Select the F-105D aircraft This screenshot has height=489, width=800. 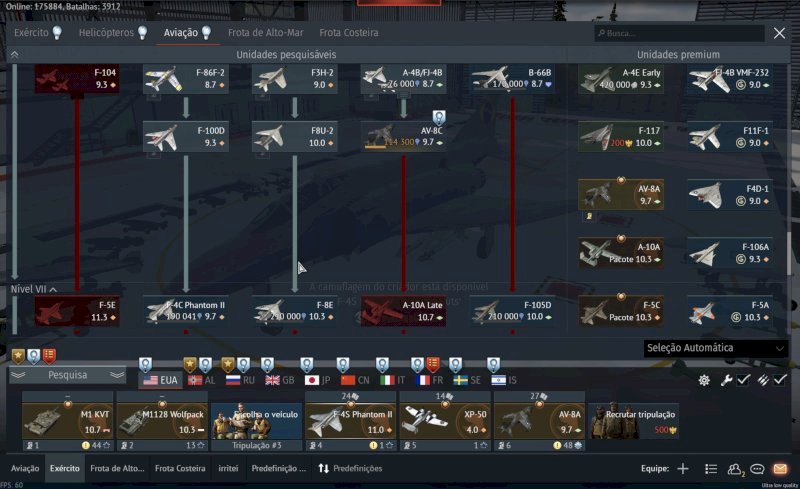(x=512, y=311)
